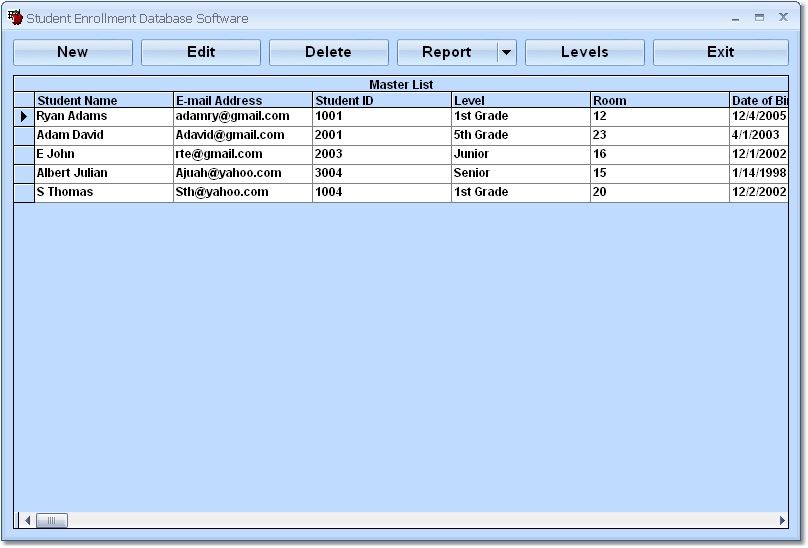Open Edit for the selected student
Image resolution: width=808 pixels, height=548 pixels.
click(200, 52)
